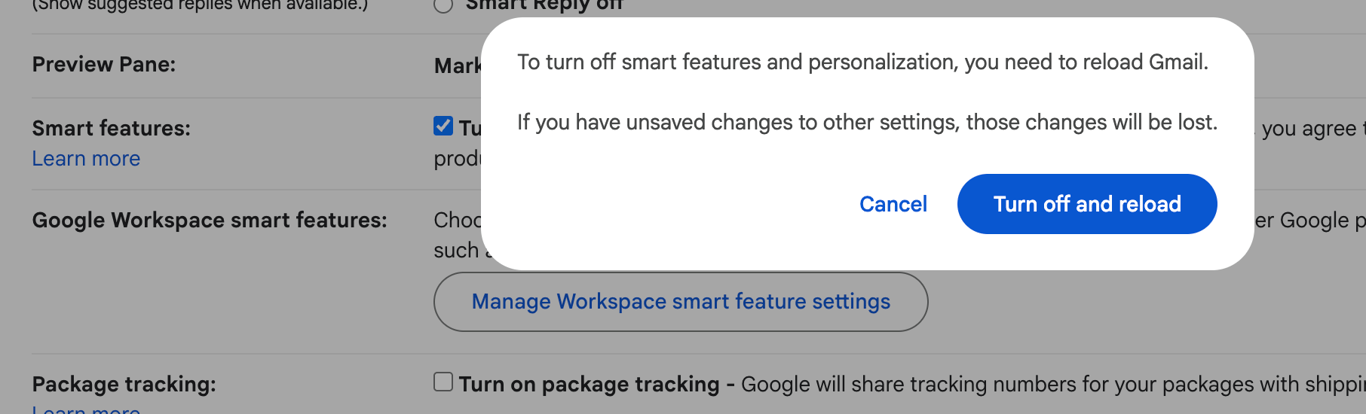Screen dimensions: 1366x414
Task: Click the Cancel button in the dialog
Action: 893,204
